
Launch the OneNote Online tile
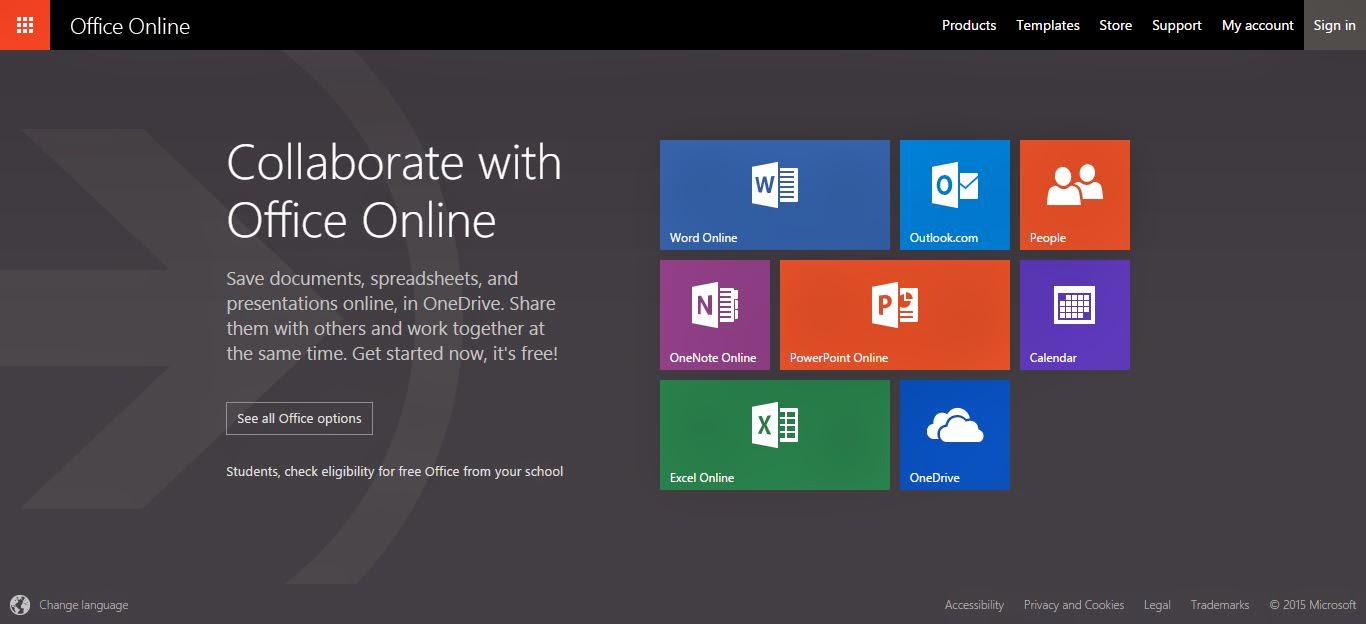pos(715,315)
